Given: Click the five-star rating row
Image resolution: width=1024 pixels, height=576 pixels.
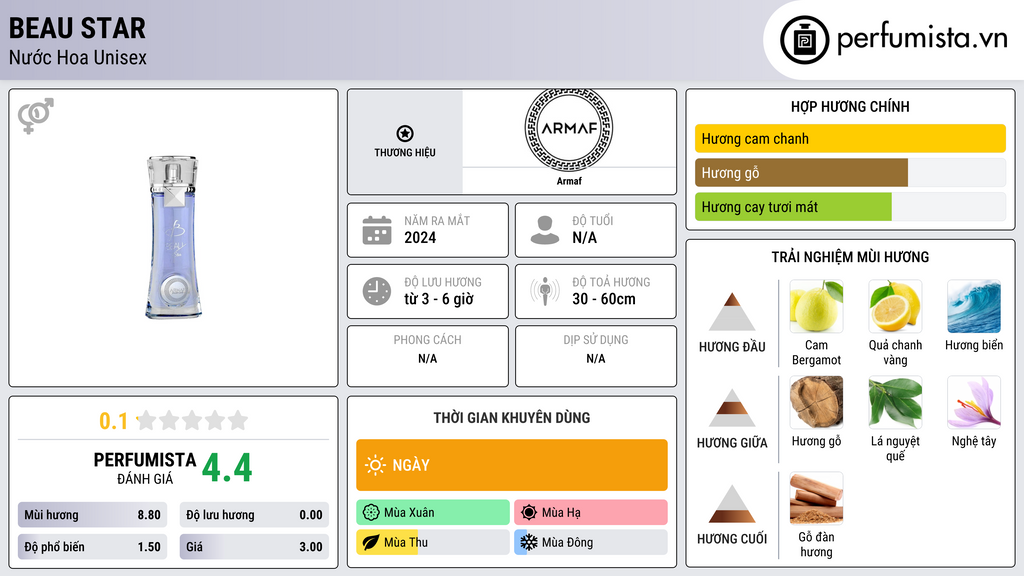Looking at the screenshot, I should pyautogui.click(x=191, y=420).
